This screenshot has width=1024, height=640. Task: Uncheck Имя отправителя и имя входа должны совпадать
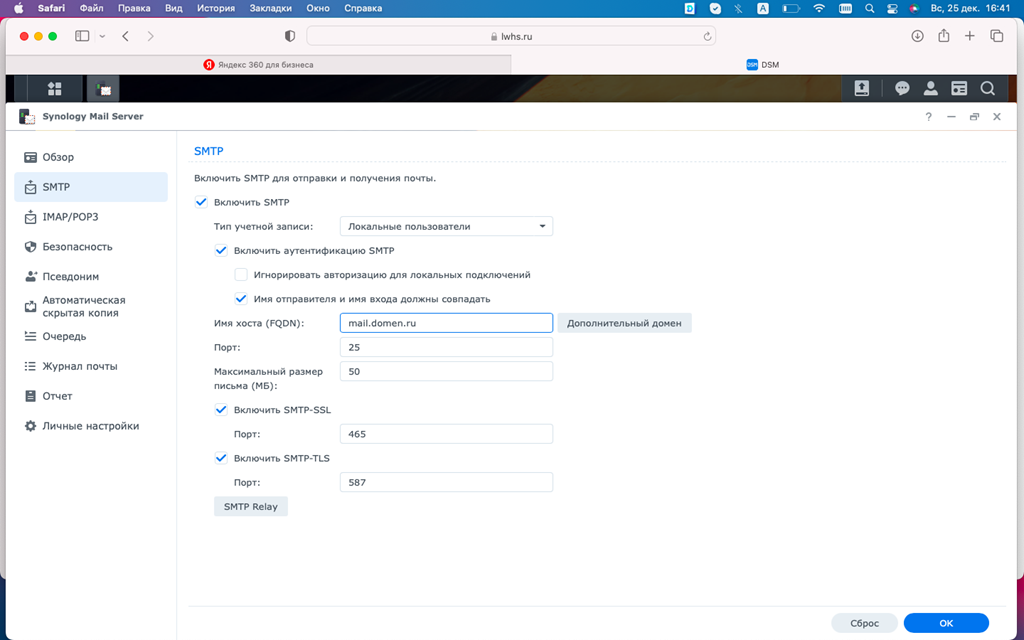pos(241,299)
